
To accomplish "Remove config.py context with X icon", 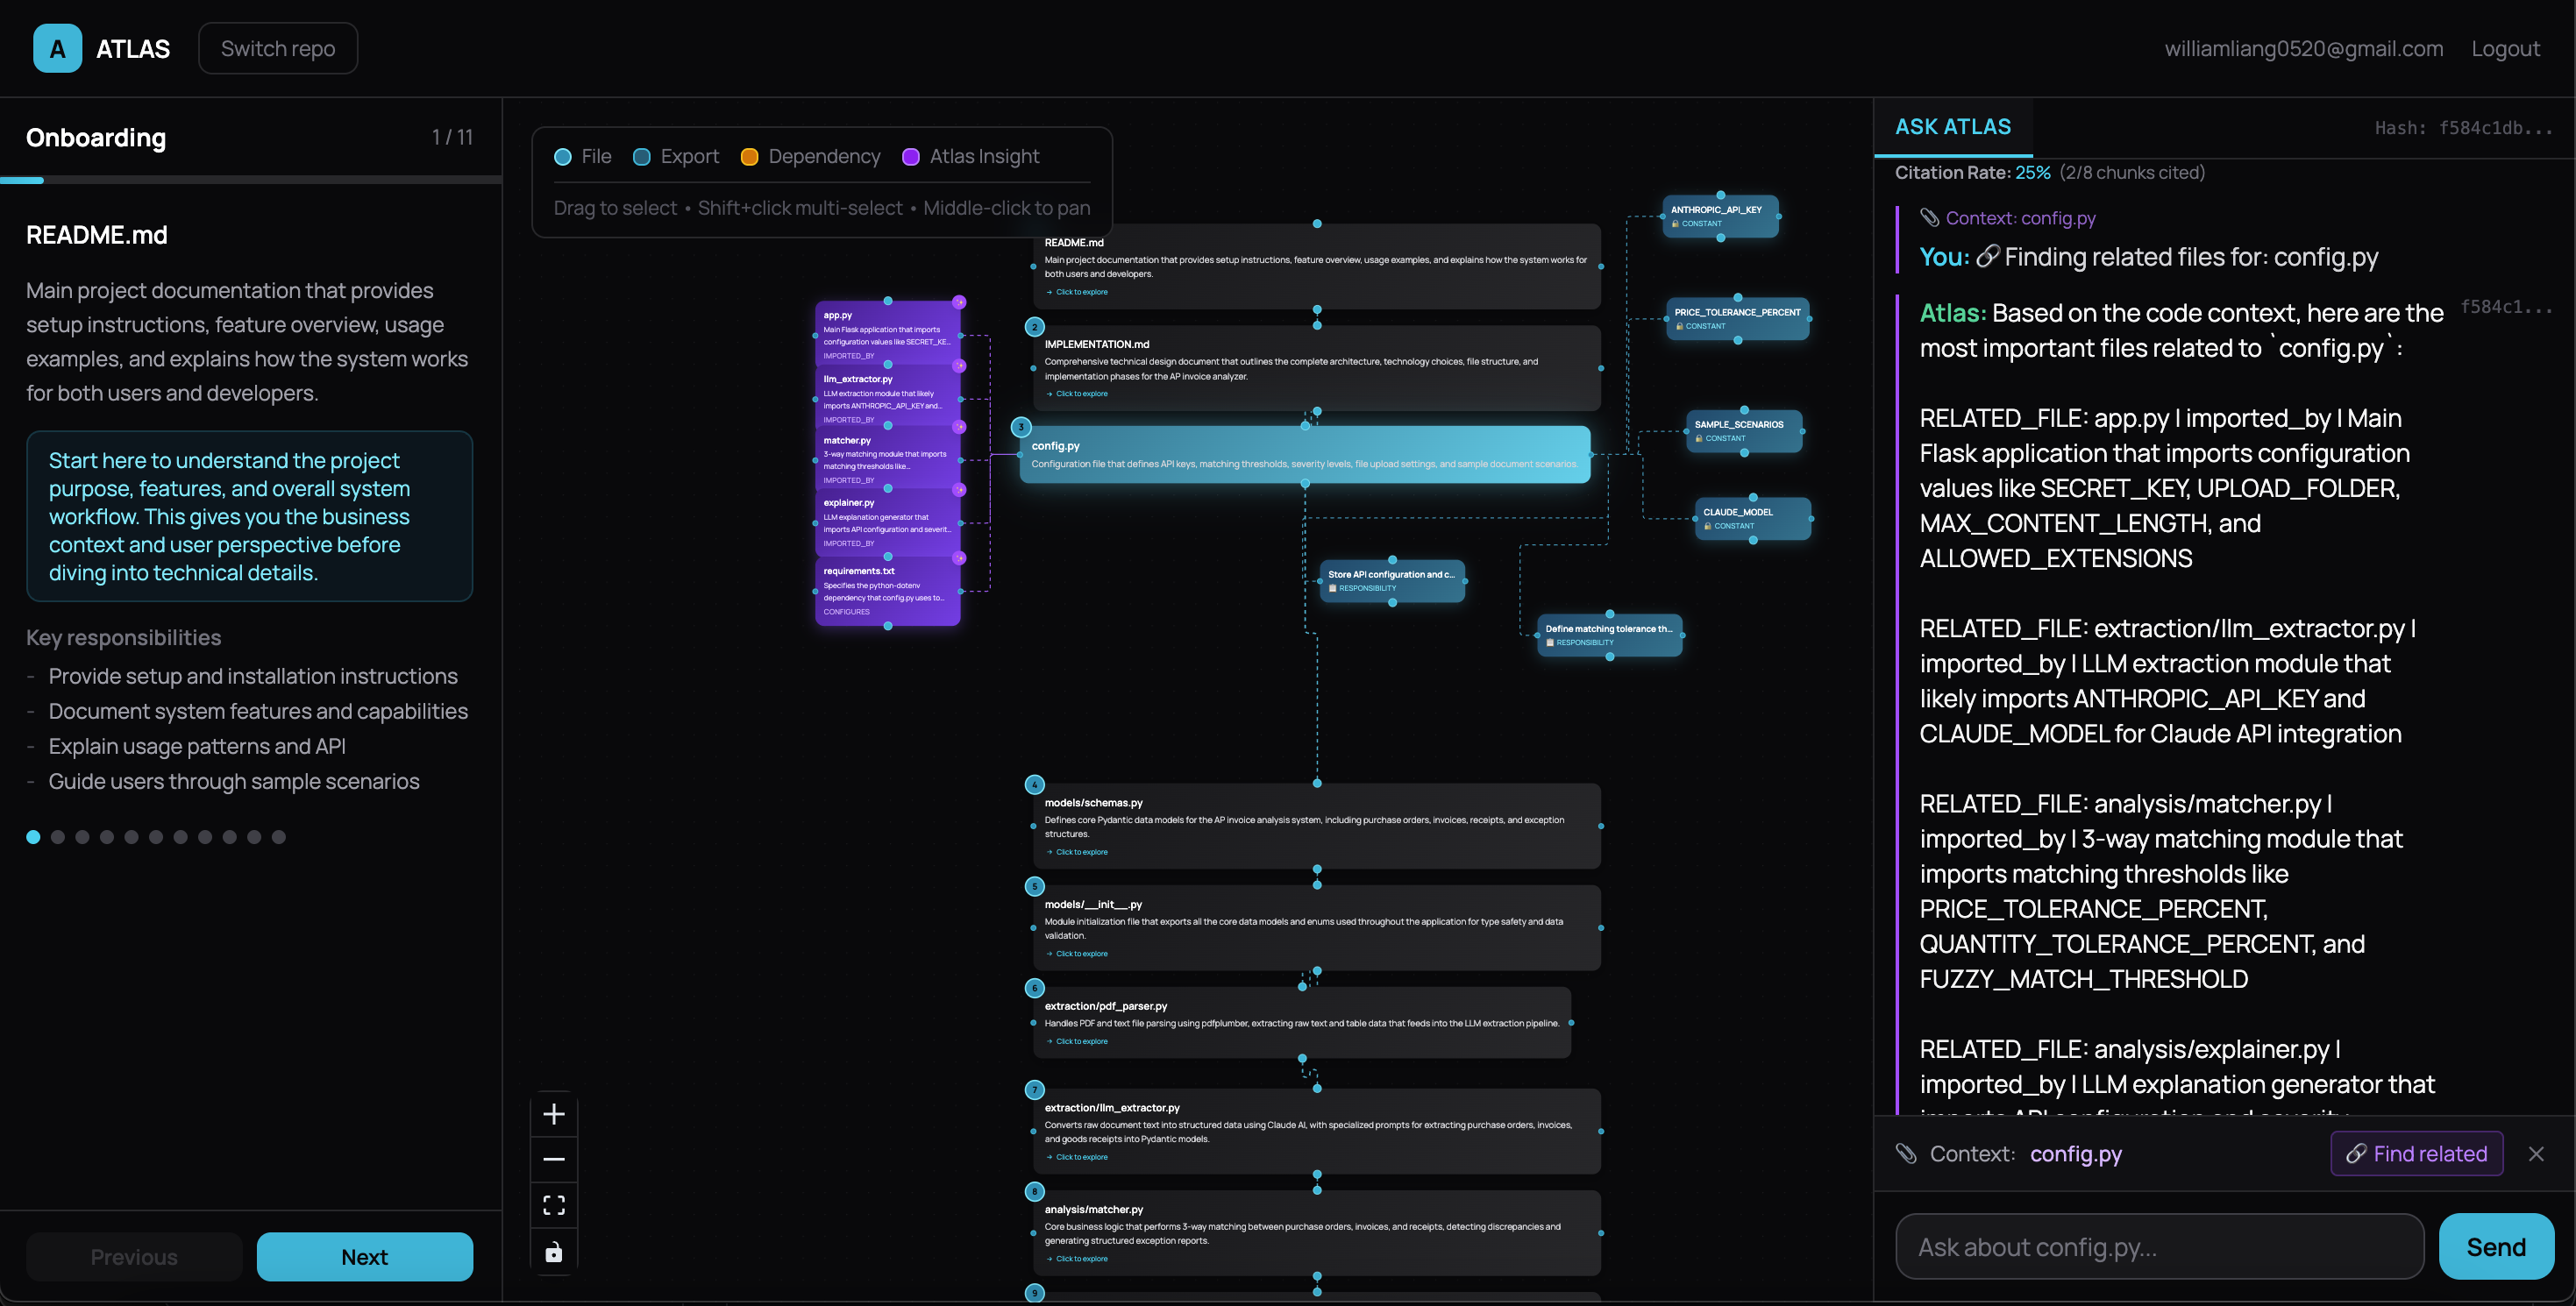I will tap(2536, 1153).
